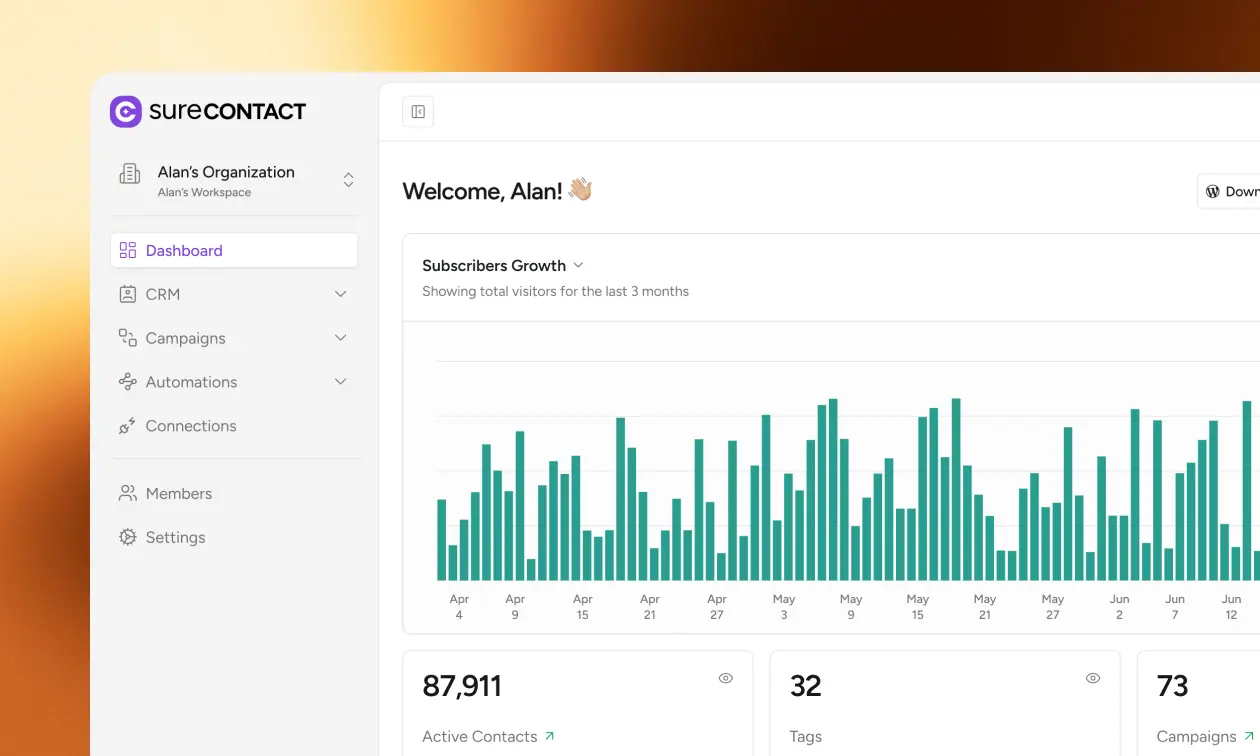
Task: Click the organization building icon
Action: pos(130,174)
